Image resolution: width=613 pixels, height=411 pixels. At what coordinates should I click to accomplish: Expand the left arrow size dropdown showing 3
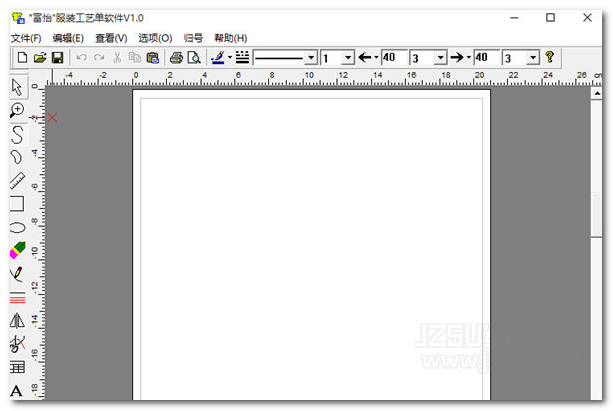[x=441, y=58]
